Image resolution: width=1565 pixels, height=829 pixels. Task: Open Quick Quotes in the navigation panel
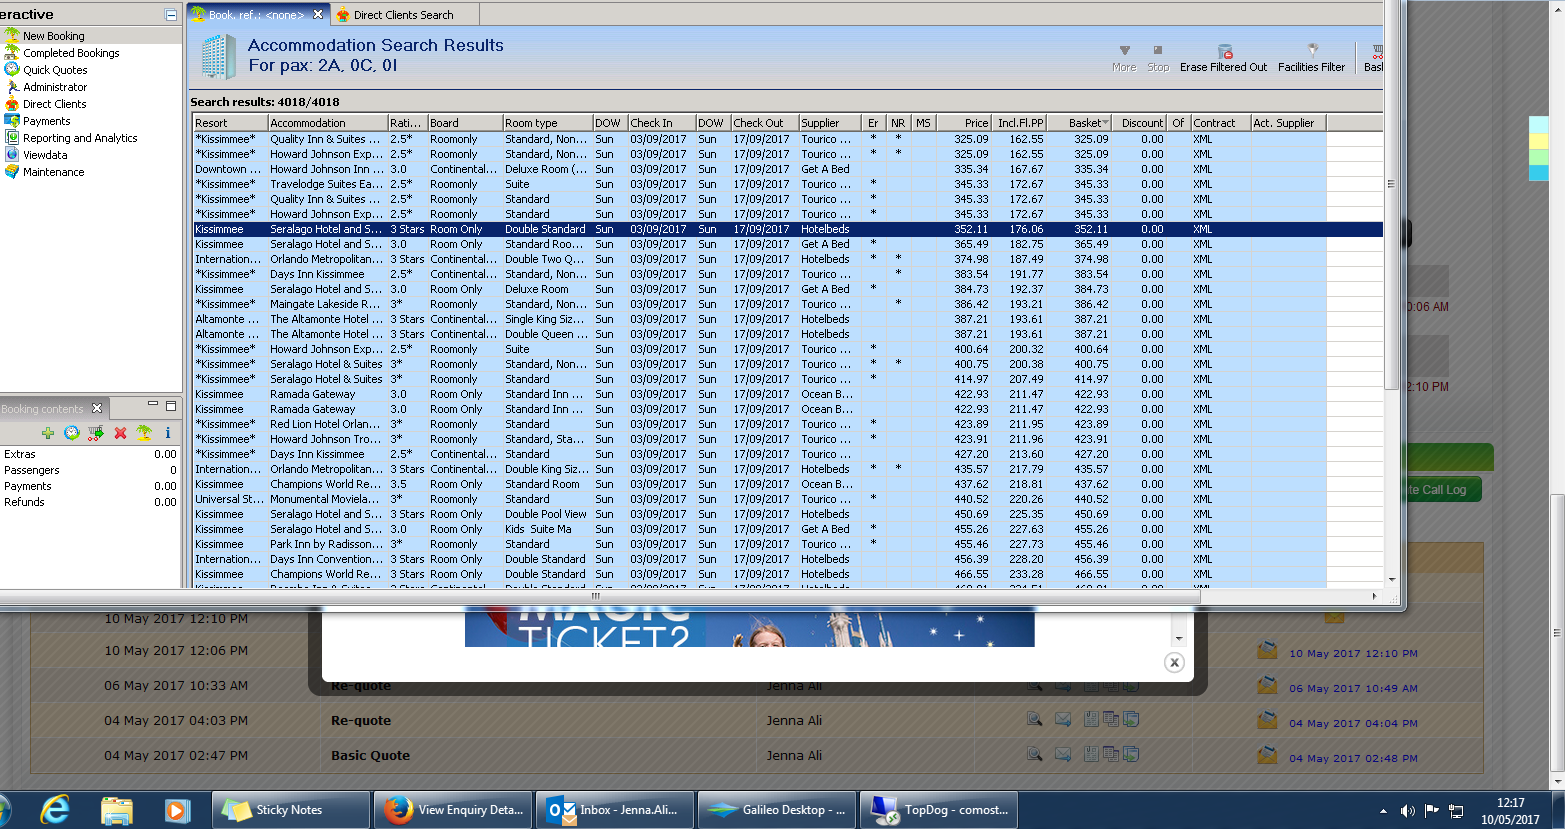[55, 70]
